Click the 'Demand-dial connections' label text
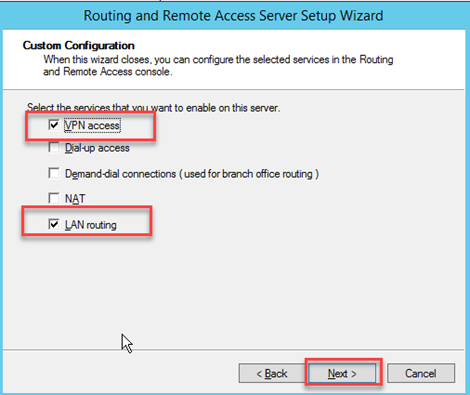The width and height of the screenshot is (470, 395). pyautogui.click(x=120, y=174)
